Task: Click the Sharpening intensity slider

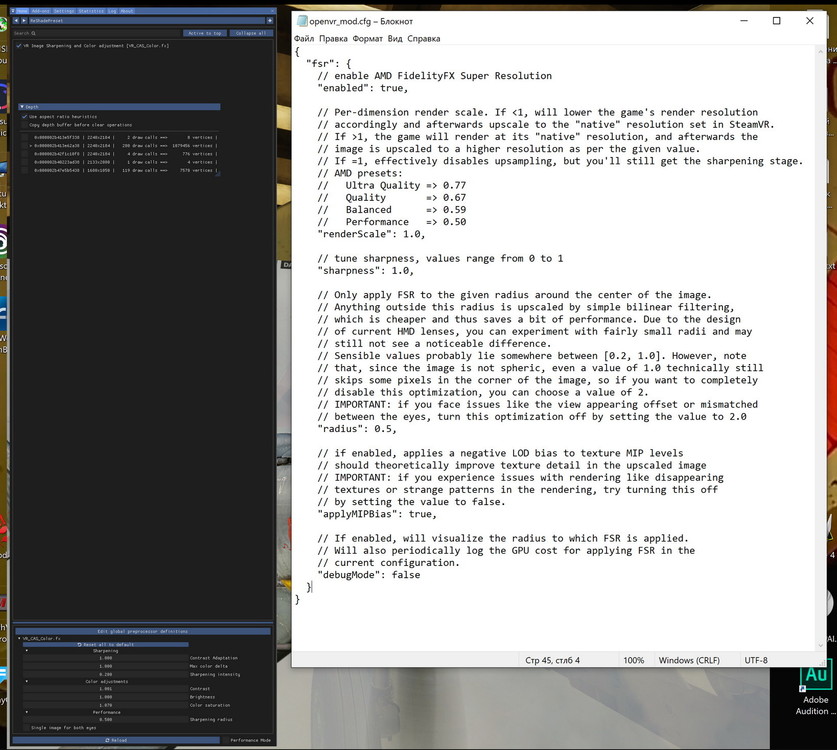Action: (x=106, y=674)
